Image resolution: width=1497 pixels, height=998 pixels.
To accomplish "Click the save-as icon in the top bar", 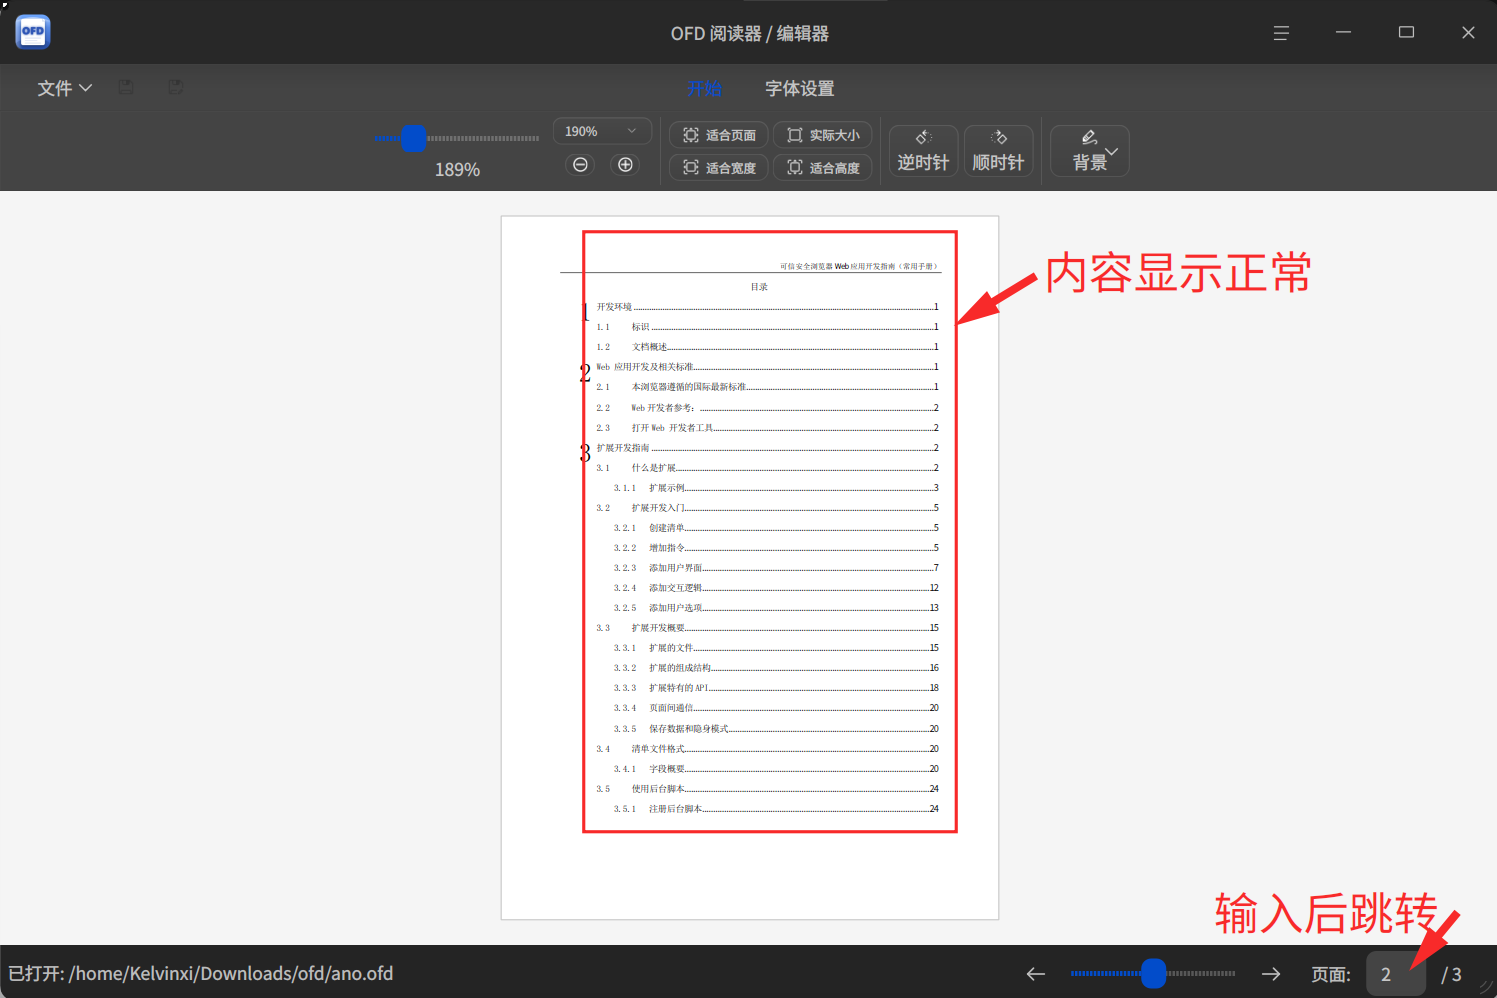I will 175,87.
